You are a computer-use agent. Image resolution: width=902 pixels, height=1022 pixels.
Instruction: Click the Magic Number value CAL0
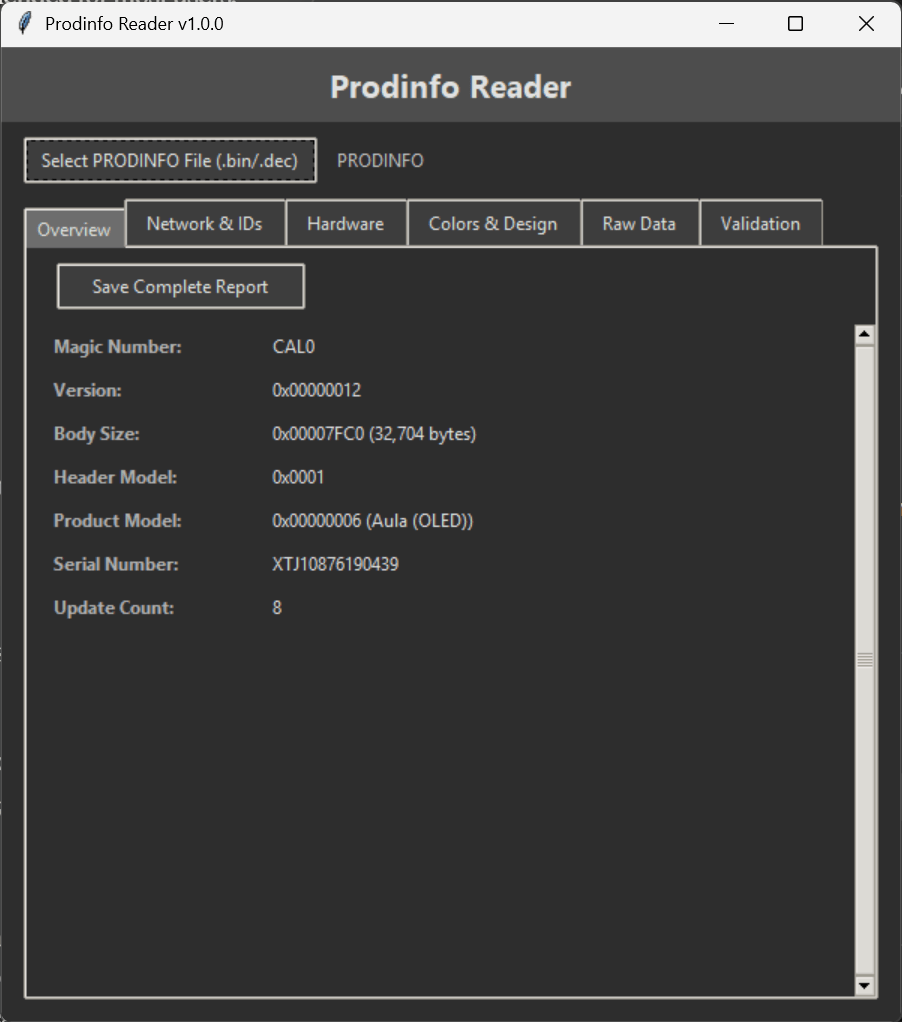[293, 347]
